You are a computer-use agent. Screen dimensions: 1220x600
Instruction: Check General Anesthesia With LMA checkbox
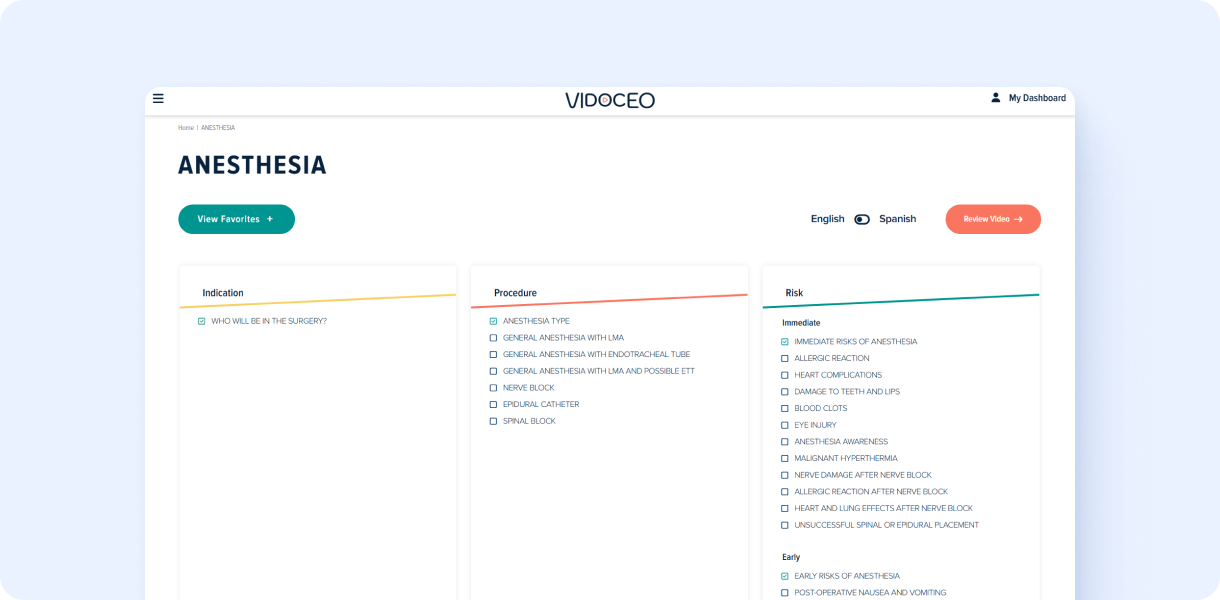[x=493, y=338]
